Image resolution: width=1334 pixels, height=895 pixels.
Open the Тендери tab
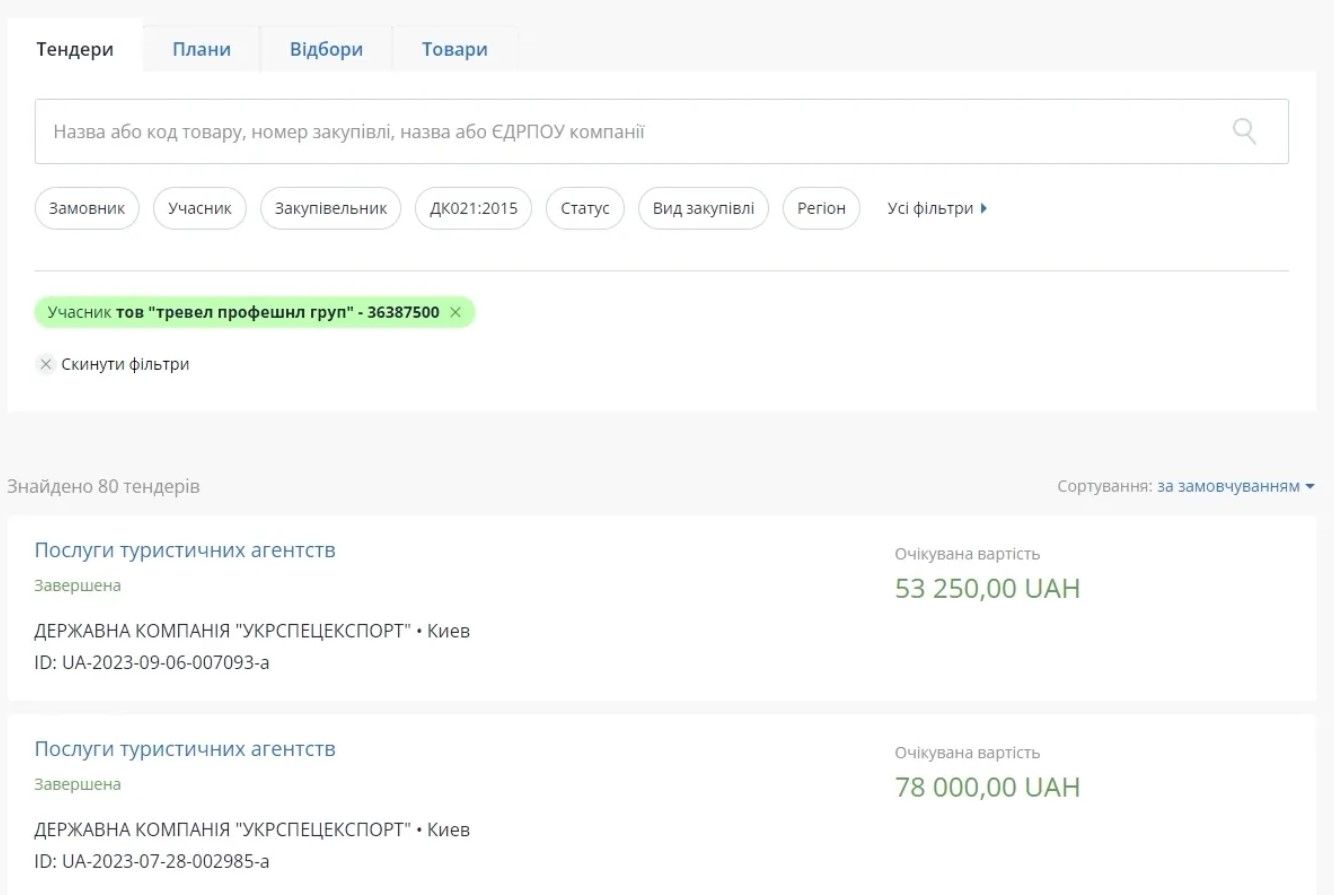[75, 49]
